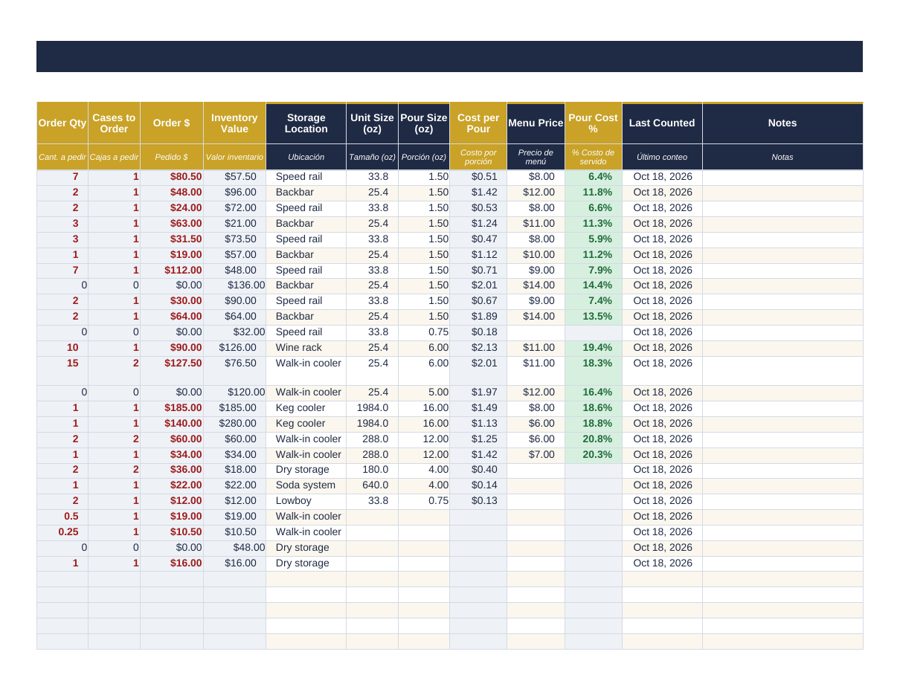Viewport: 900px width, 695px height.
Task: Select the "640.0" unit size cell
Action: point(372,486)
